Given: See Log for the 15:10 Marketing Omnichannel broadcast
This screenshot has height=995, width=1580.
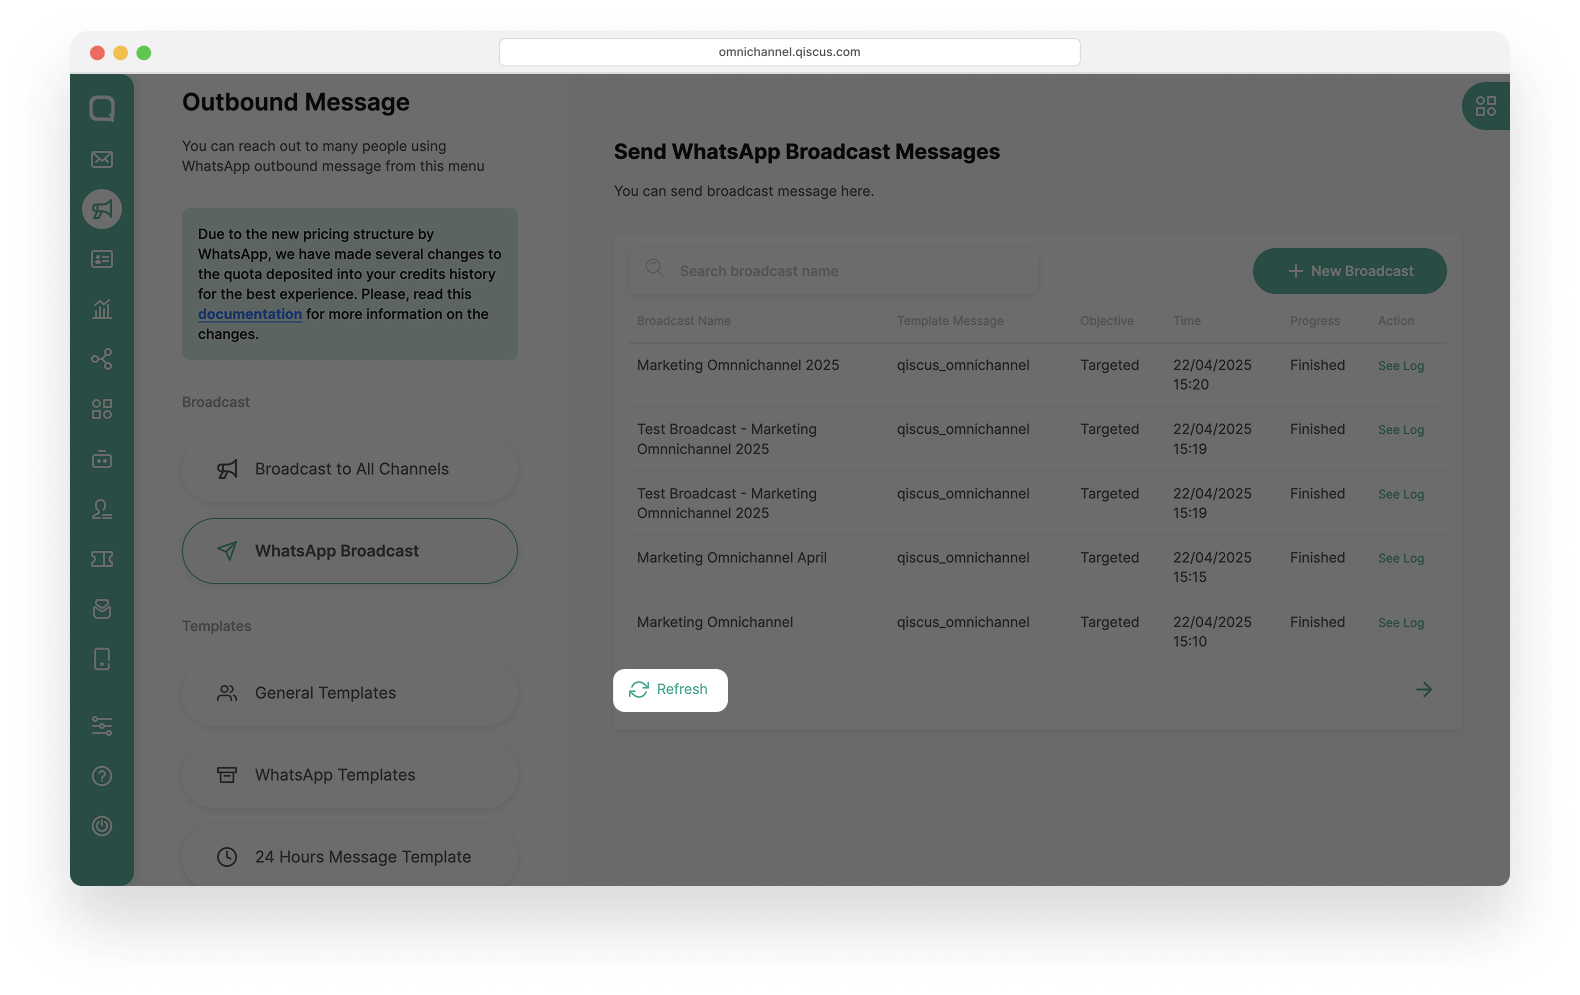Looking at the screenshot, I should point(1401,623).
